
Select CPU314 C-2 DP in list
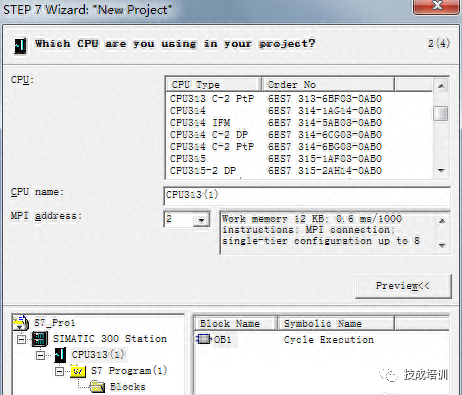click(x=209, y=135)
